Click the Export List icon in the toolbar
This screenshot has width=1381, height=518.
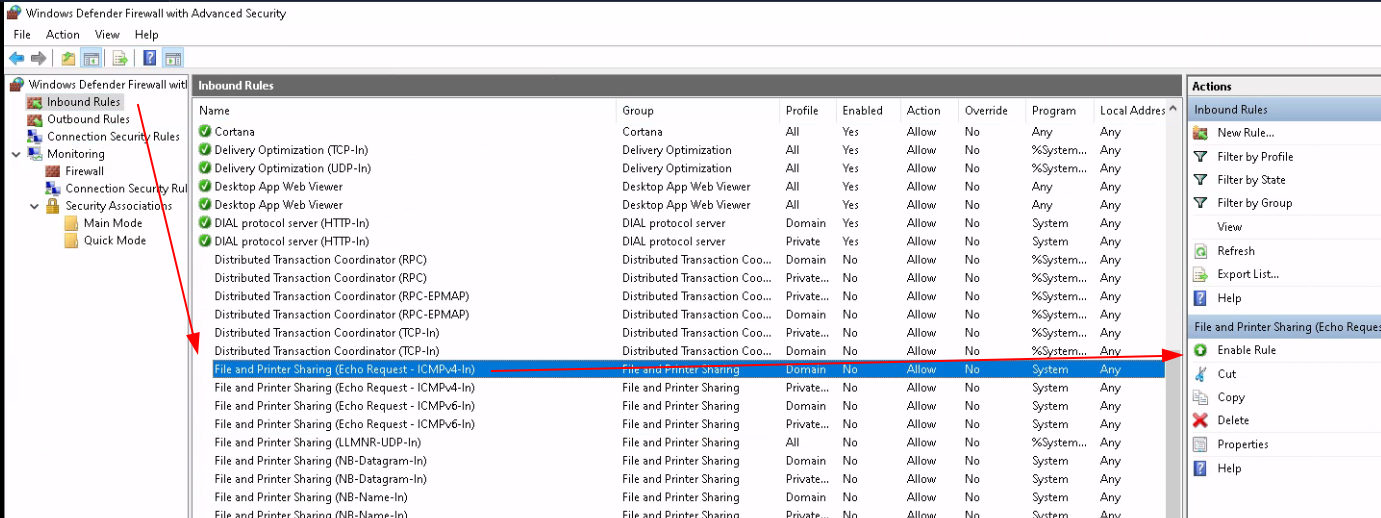tap(120, 58)
